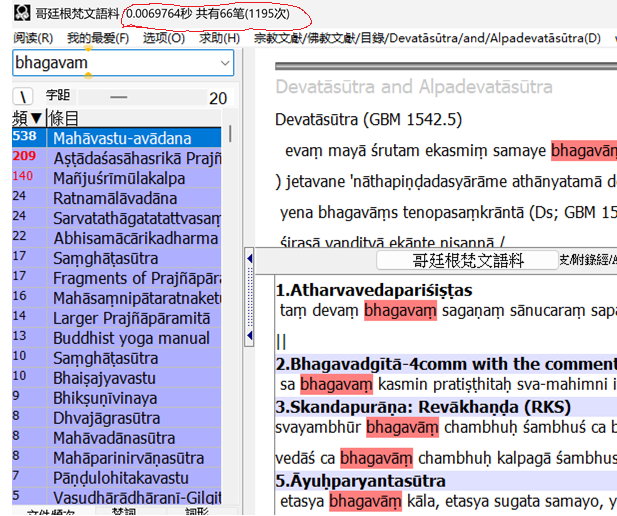617x516 pixels.
Task: Click the backslash button beside 字距
Action: click(x=23, y=96)
